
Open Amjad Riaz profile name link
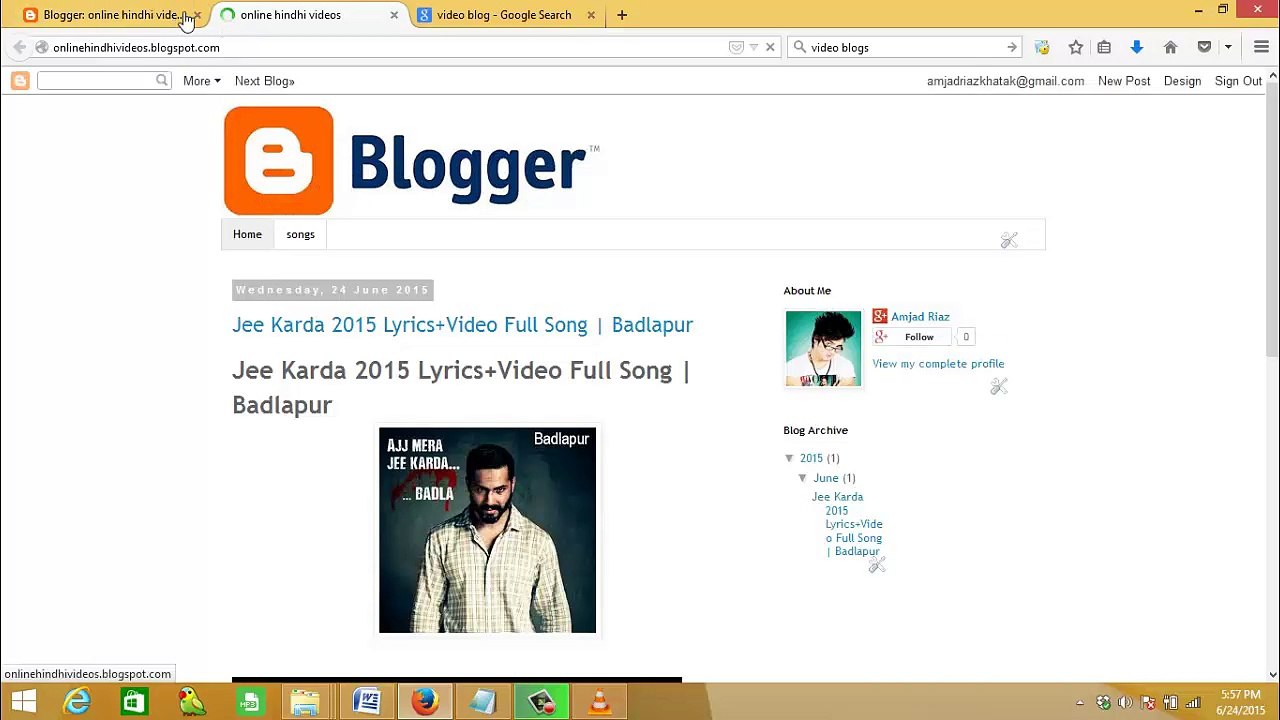[920, 317]
